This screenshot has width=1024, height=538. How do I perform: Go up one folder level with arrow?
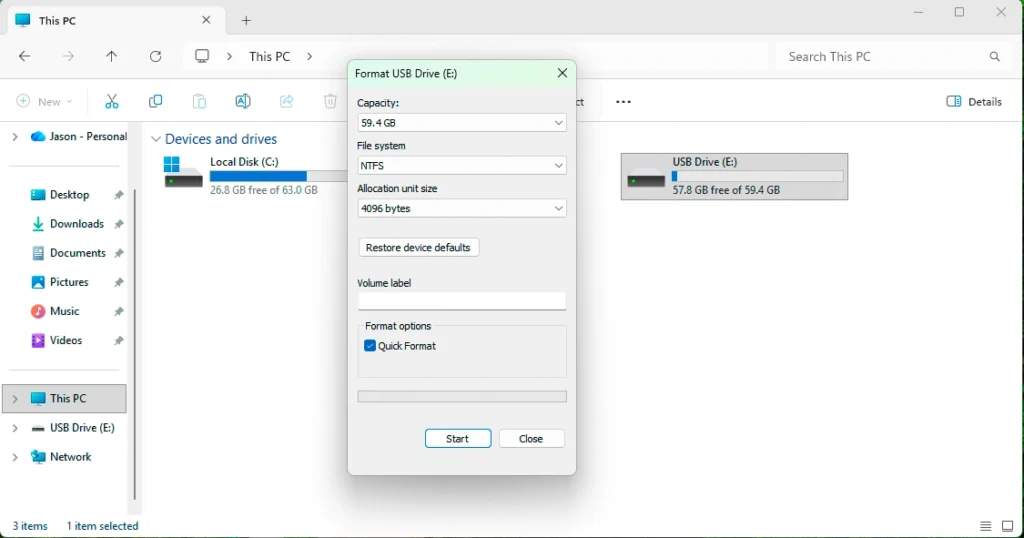click(x=111, y=57)
